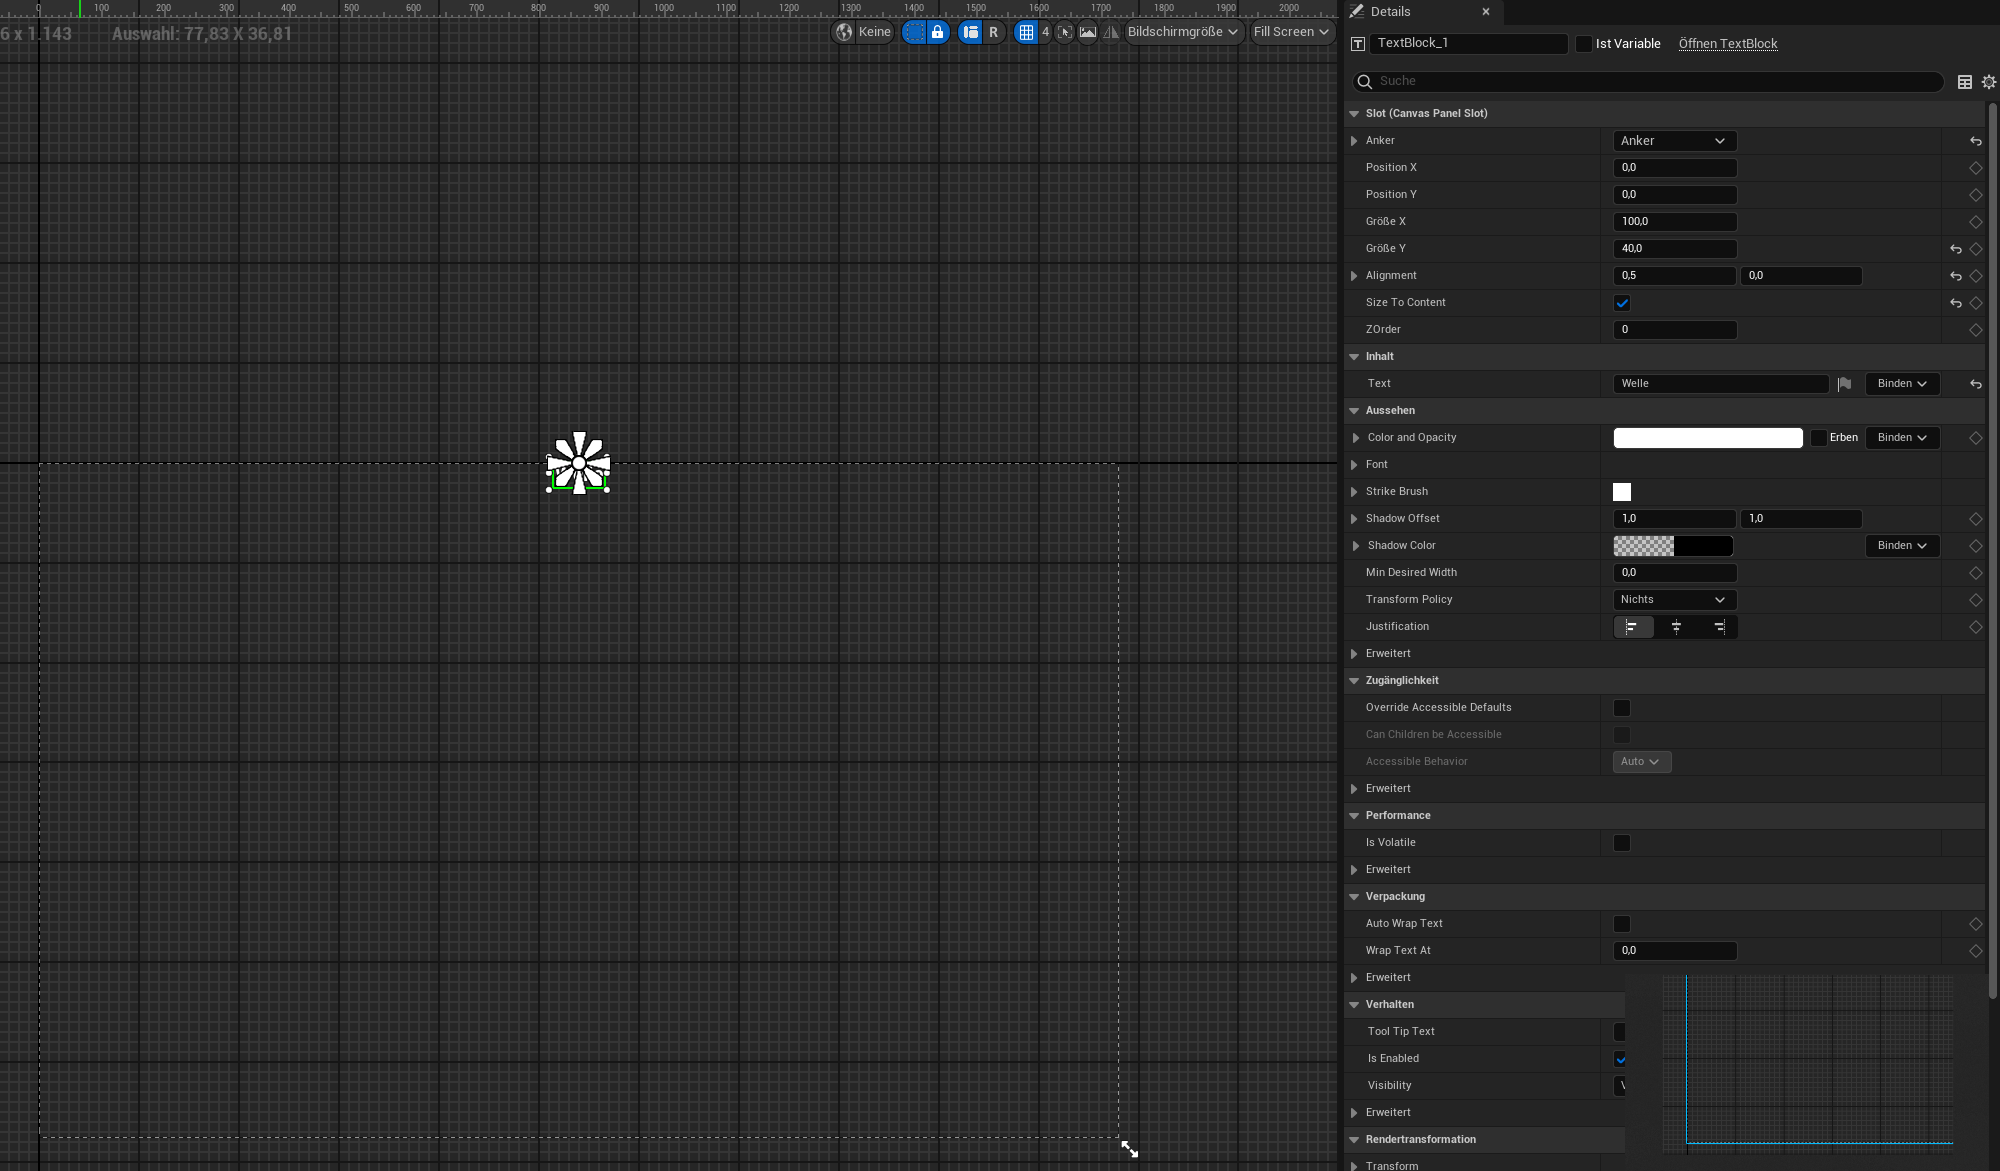Click the zoom-to-fit icon in toolbar

(1065, 32)
